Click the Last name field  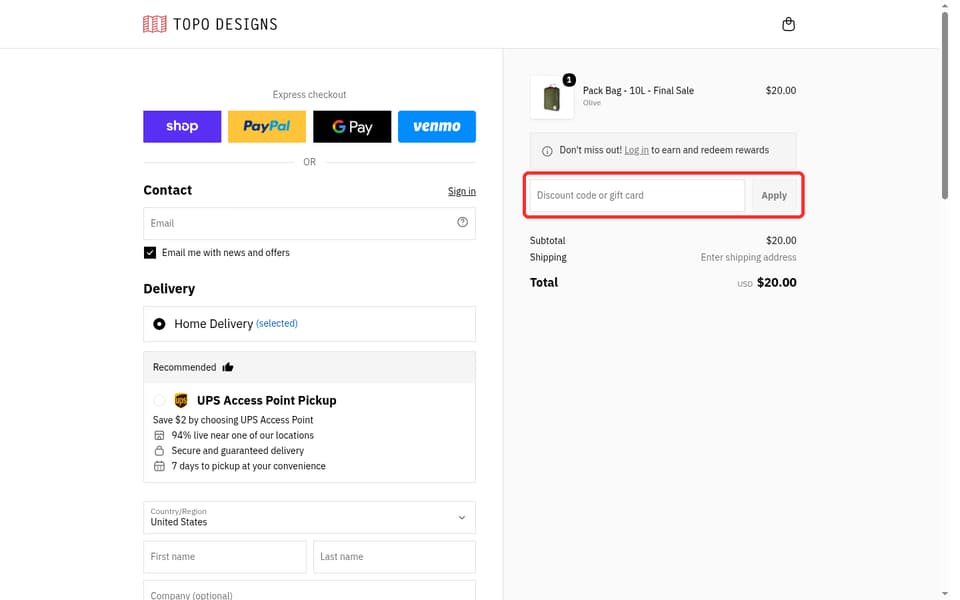(x=394, y=557)
